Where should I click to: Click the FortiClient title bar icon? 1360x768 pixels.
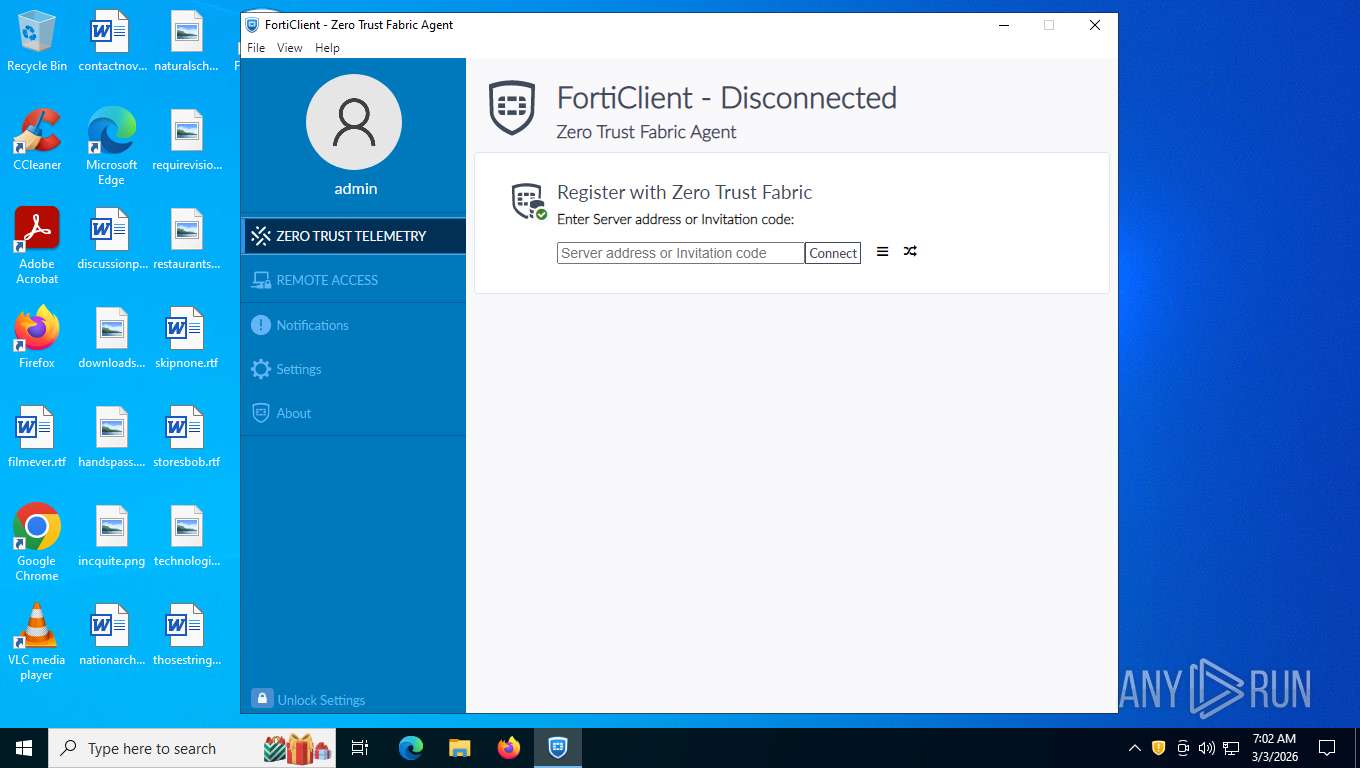[x=253, y=25]
